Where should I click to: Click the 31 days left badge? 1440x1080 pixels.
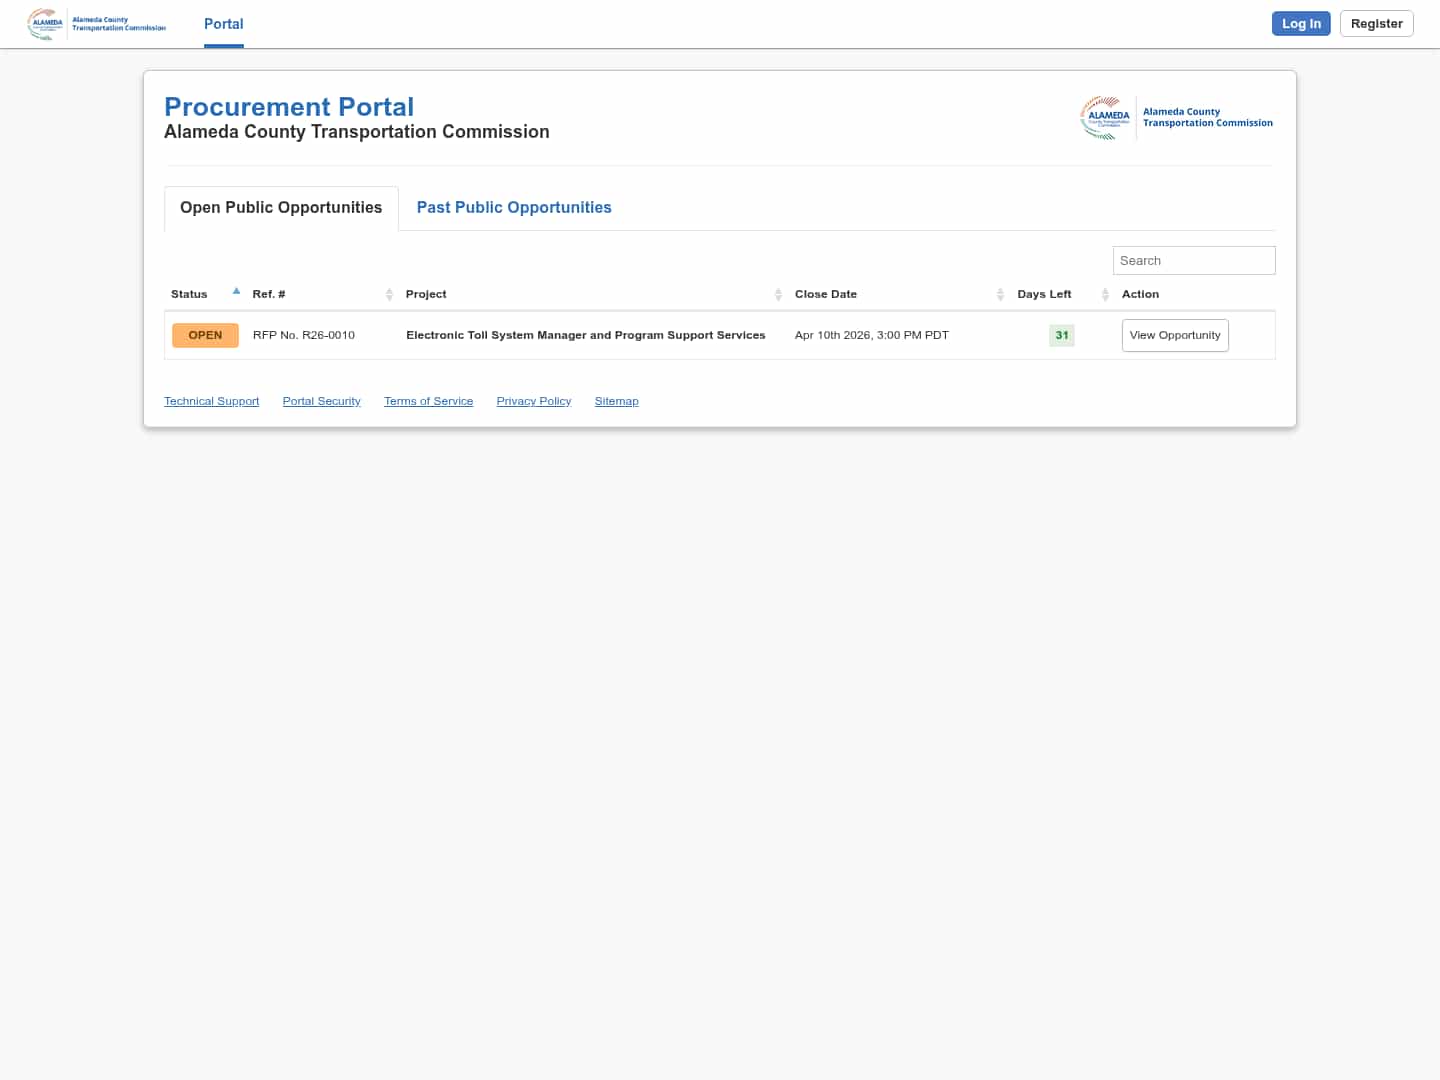[x=1061, y=335]
